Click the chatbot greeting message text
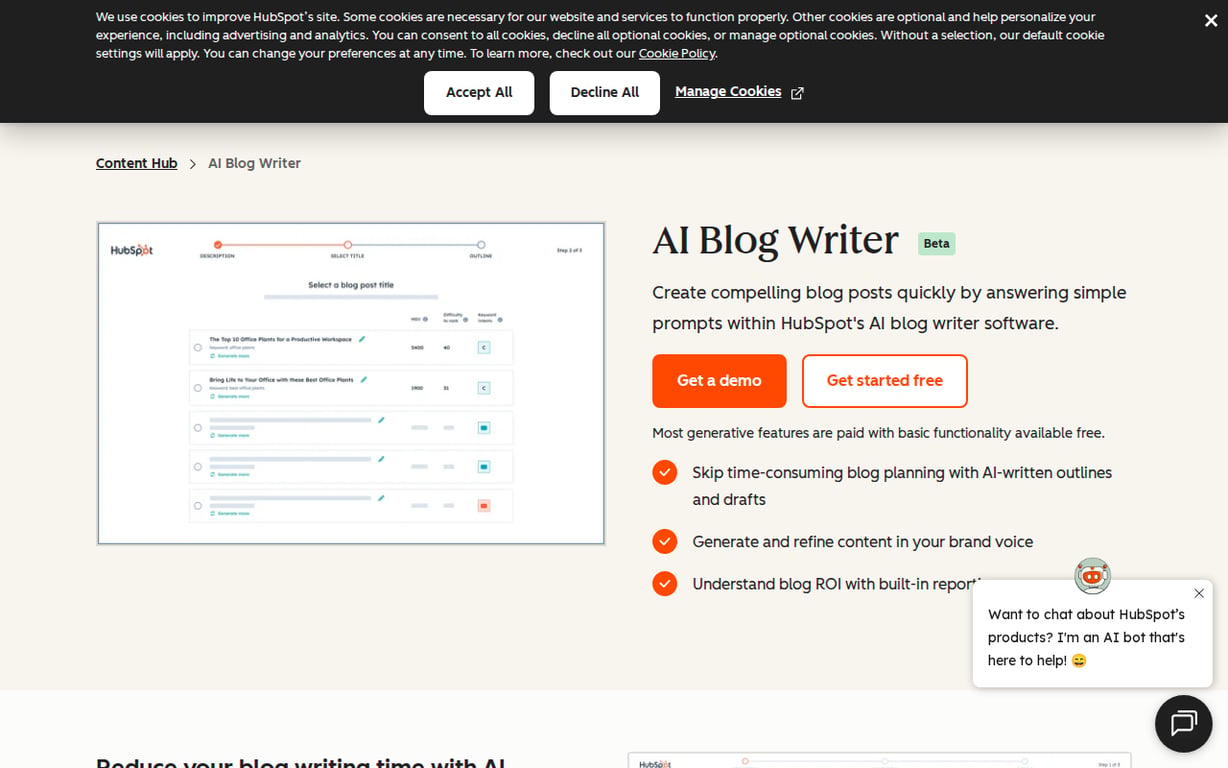The image size is (1228, 768). (x=1087, y=638)
